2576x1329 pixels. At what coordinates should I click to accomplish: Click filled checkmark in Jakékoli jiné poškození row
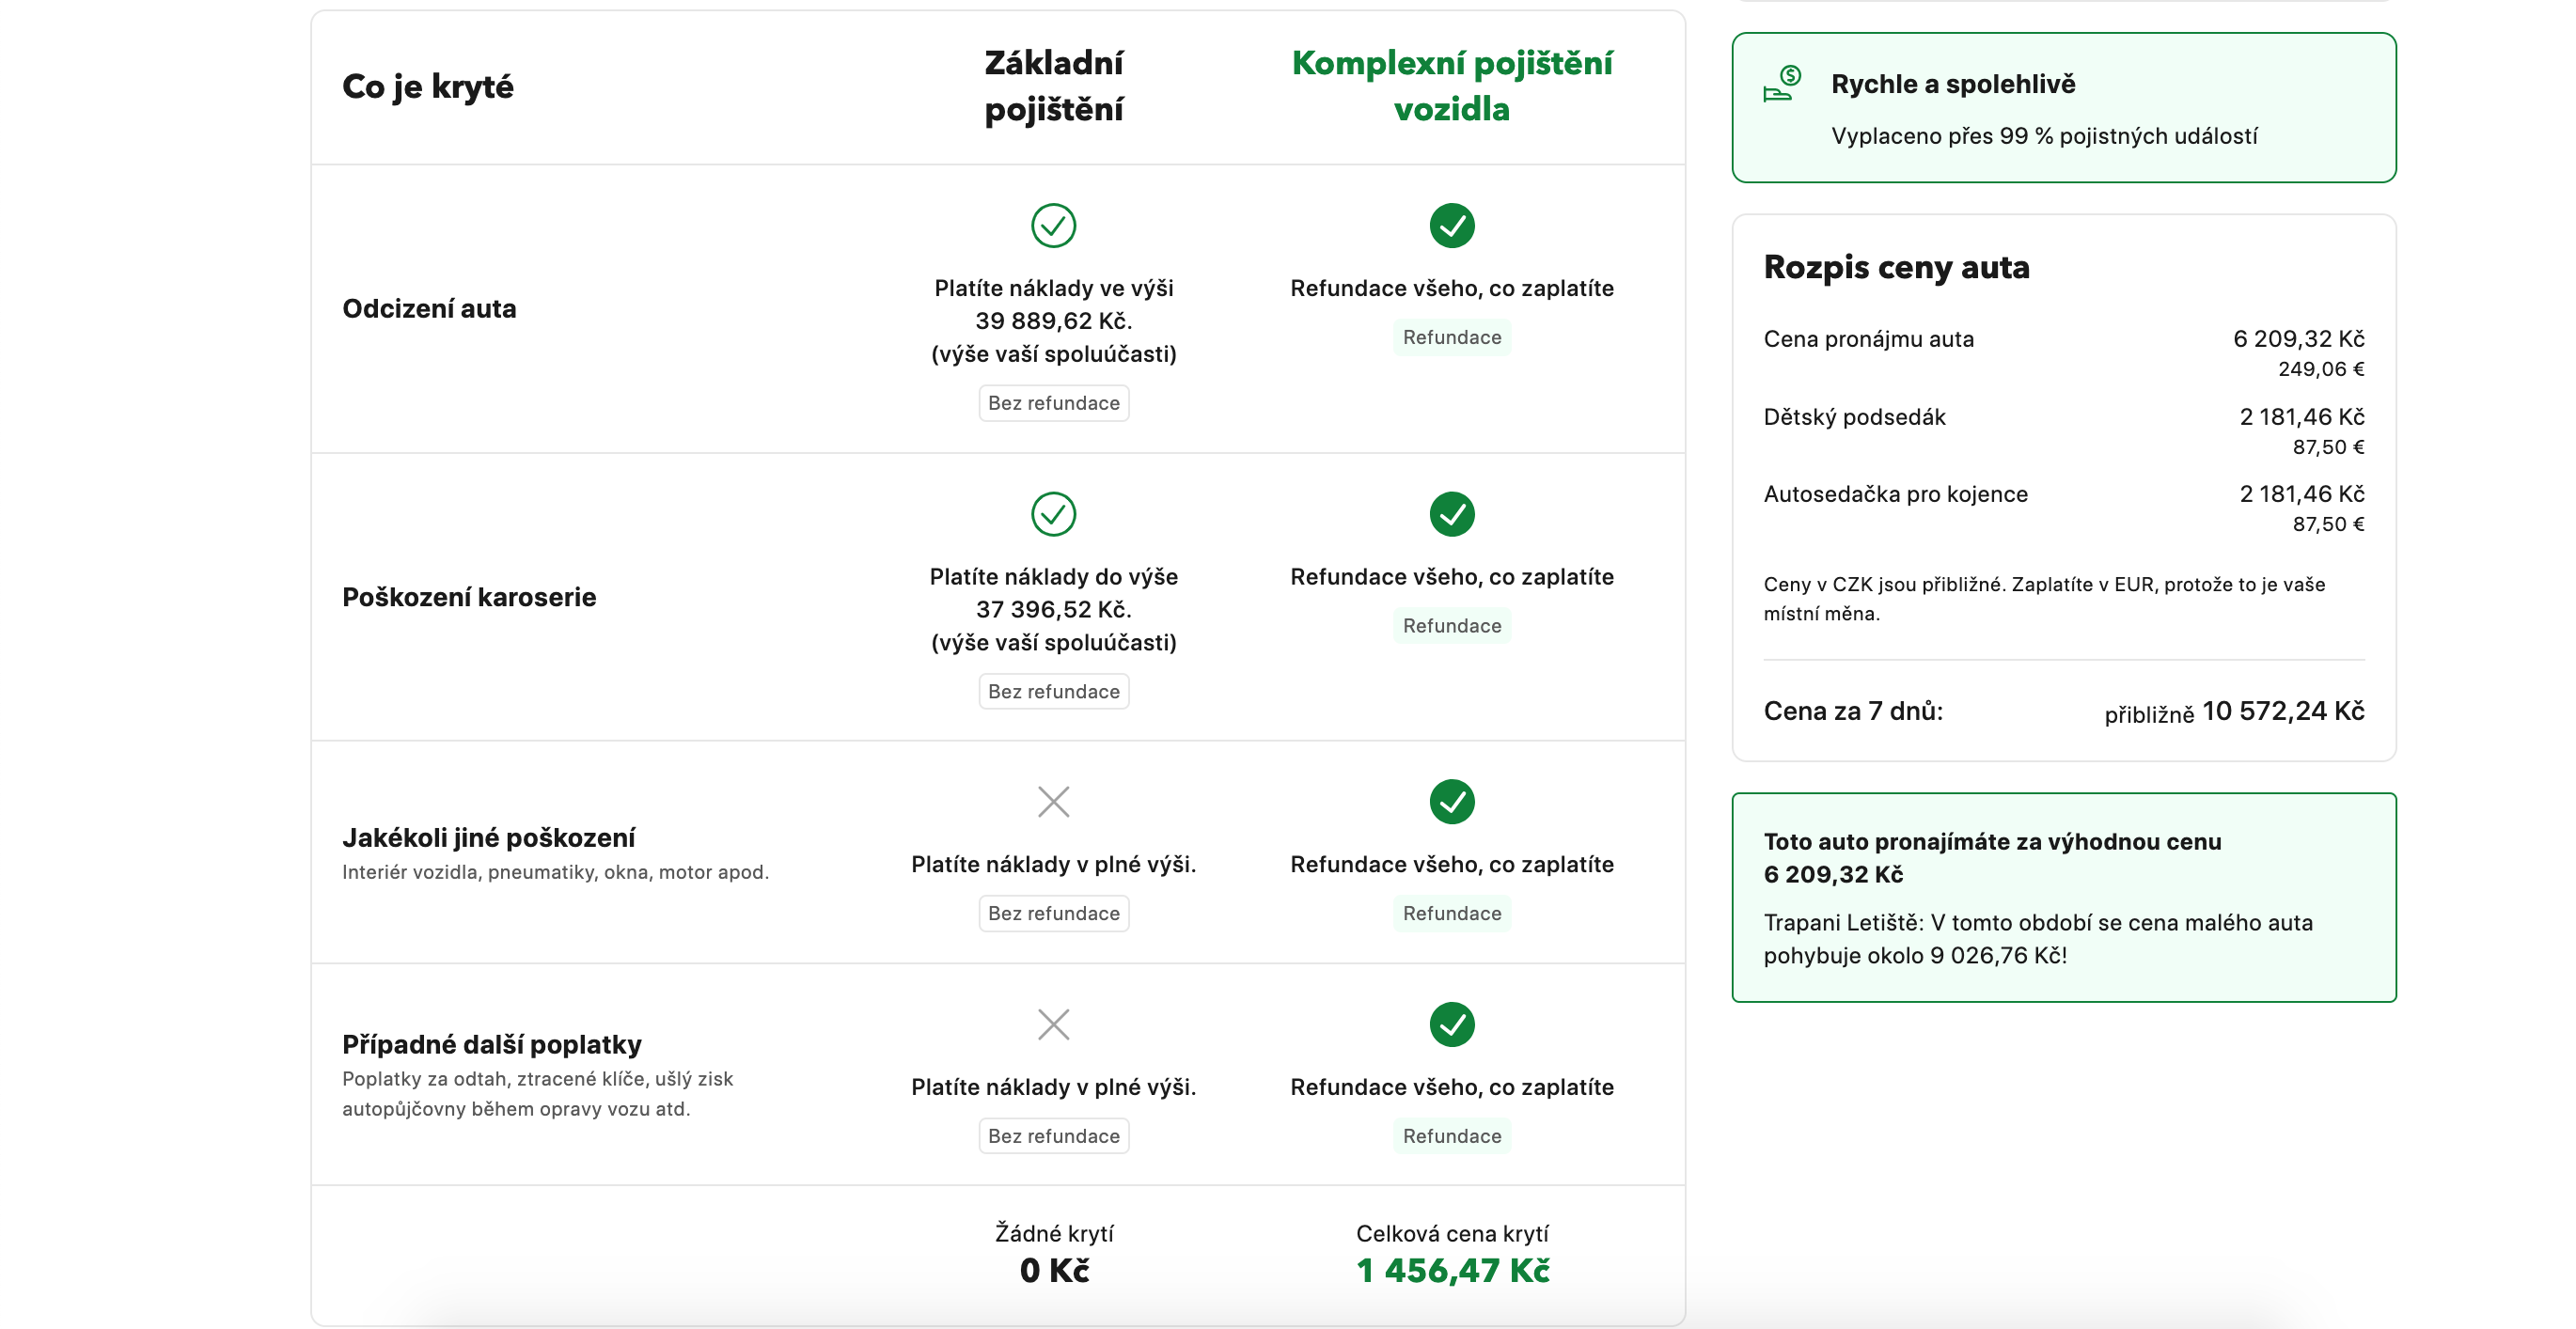(1451, 802)
